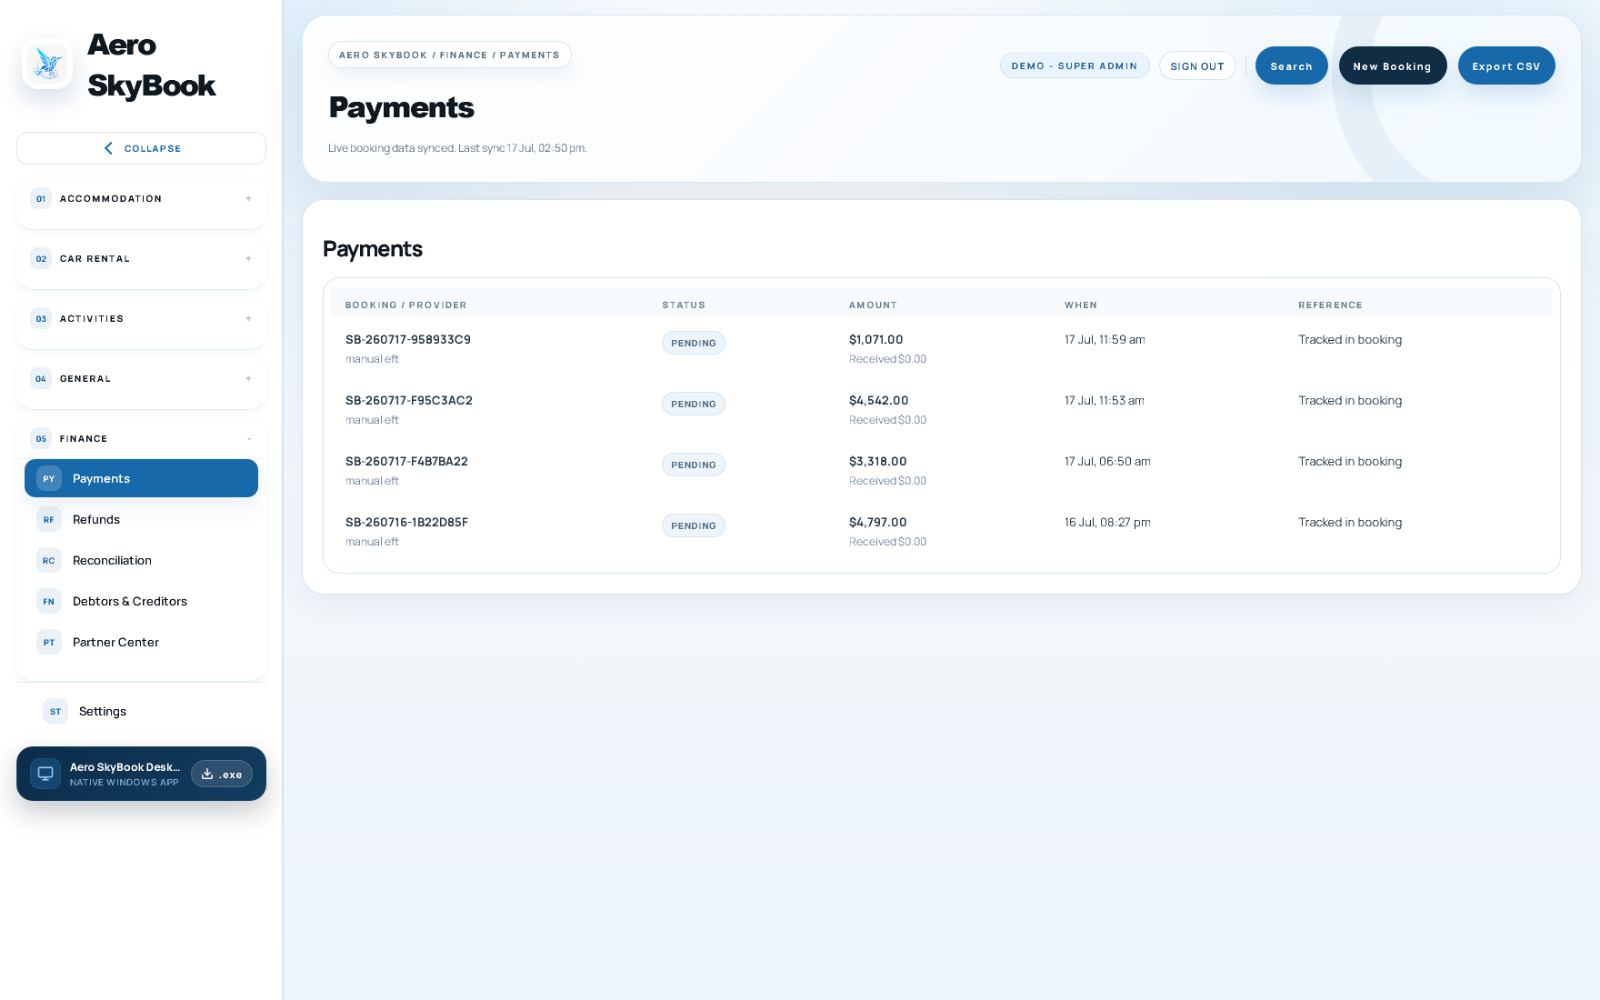
Task: Click the Demo - Super Admin badge
Action: coord(1074,66)
